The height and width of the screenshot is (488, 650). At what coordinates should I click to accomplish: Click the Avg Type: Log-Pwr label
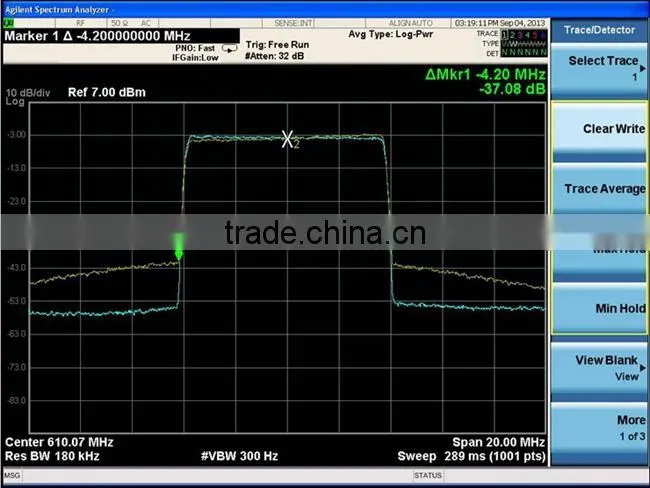pyautogui.click(x=390, y=34)
